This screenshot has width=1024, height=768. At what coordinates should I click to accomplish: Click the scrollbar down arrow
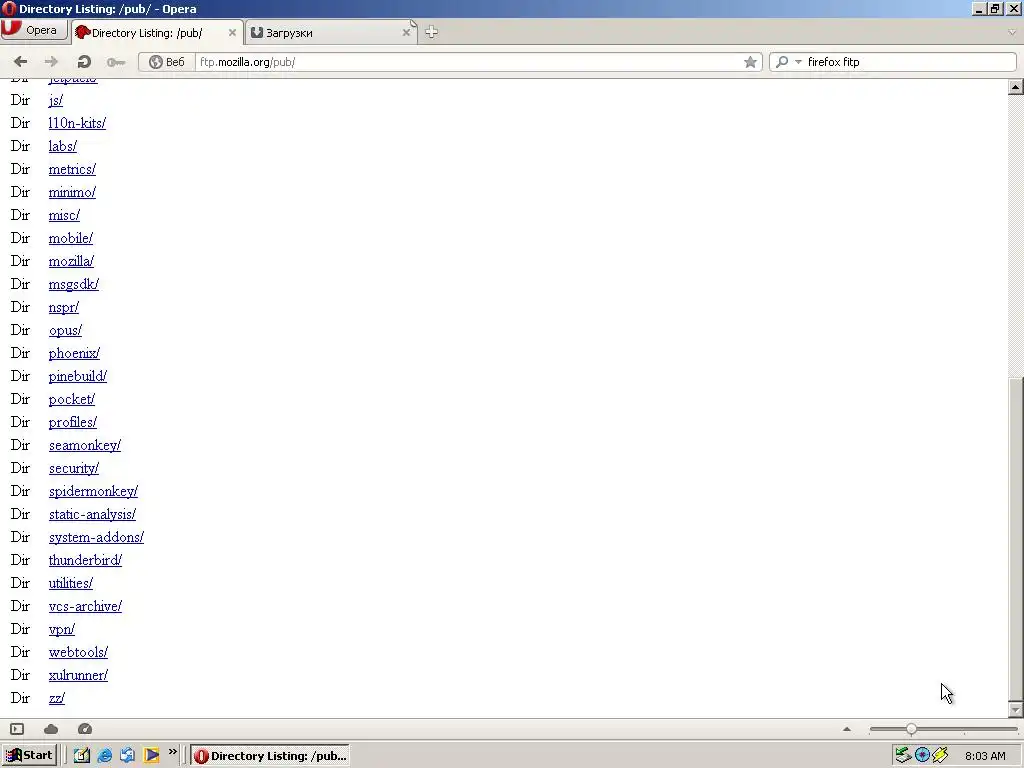[x=1016, y=709]
